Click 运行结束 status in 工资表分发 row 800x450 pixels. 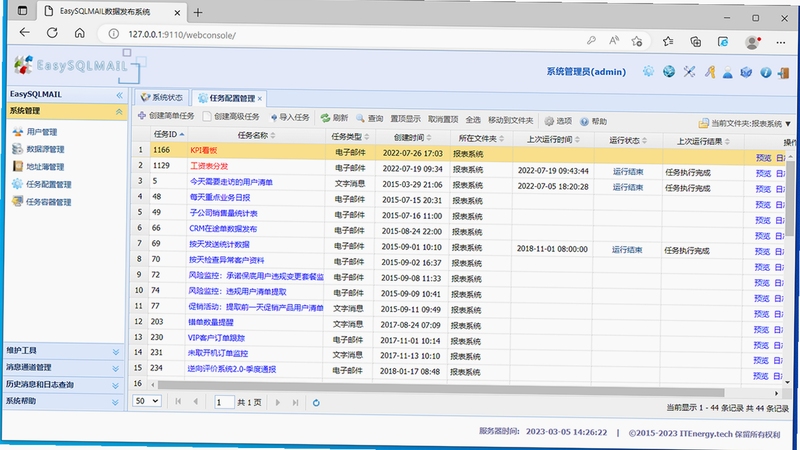coord(628,172)
